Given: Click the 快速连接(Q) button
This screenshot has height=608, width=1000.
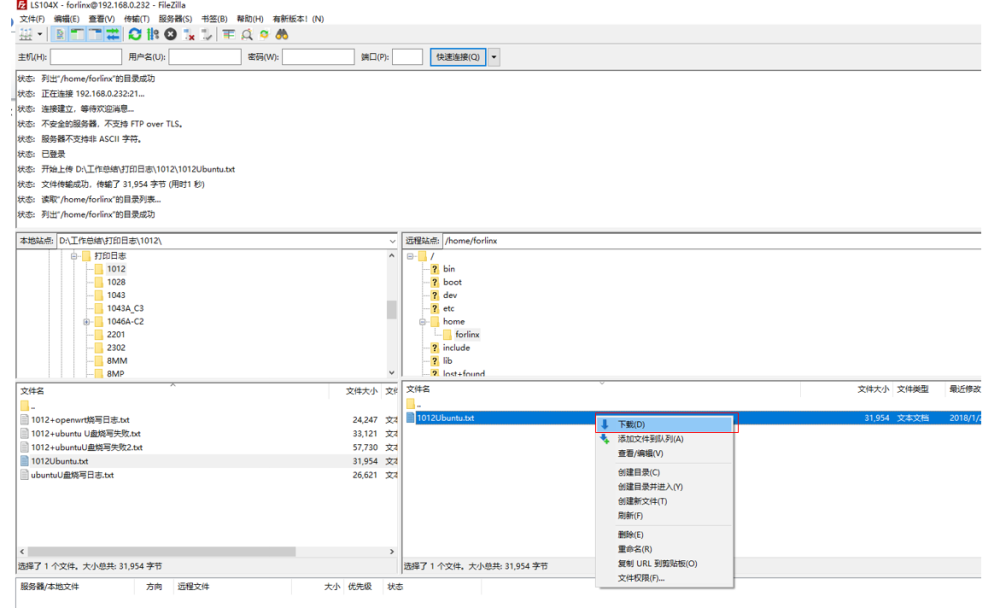Looking at the screenshot, I should pyautogui.click(x=458, y=57).
